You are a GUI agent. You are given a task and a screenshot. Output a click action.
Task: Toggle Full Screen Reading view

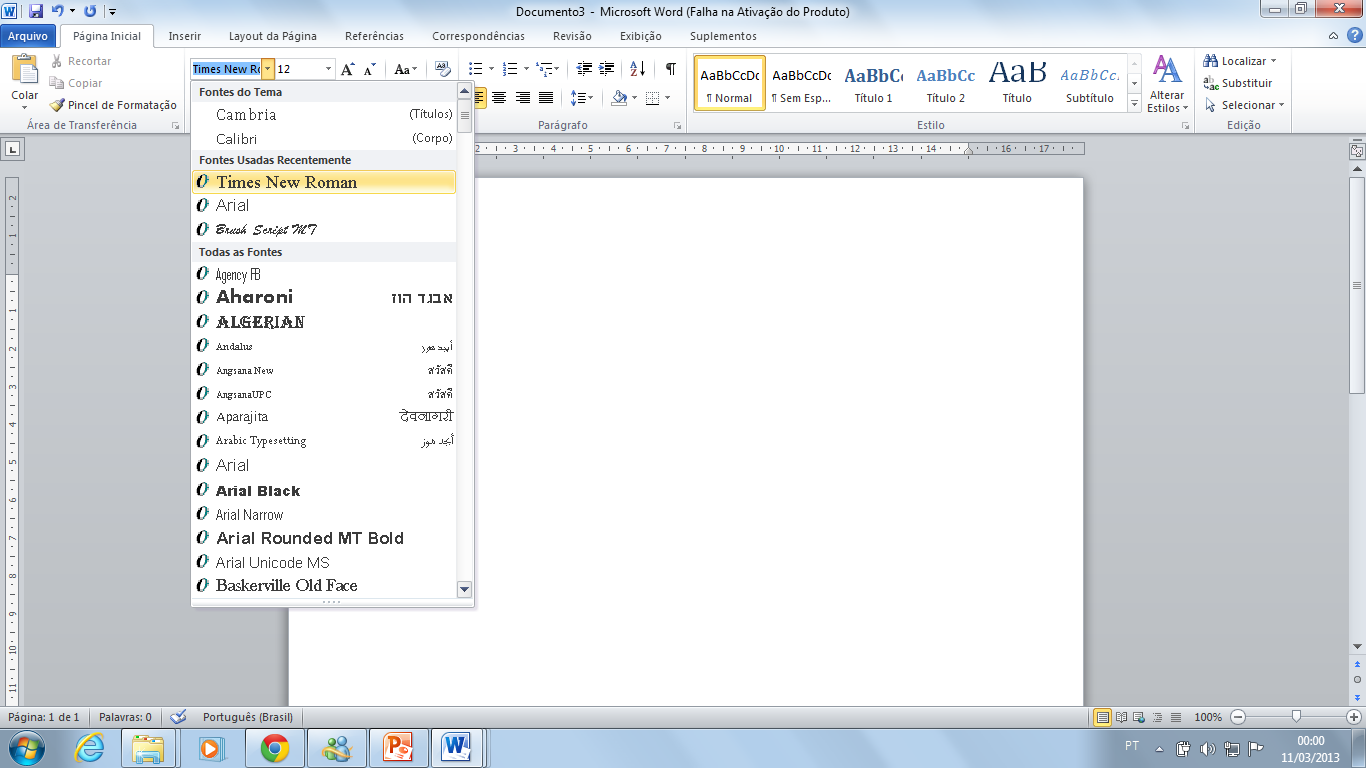1121,717
